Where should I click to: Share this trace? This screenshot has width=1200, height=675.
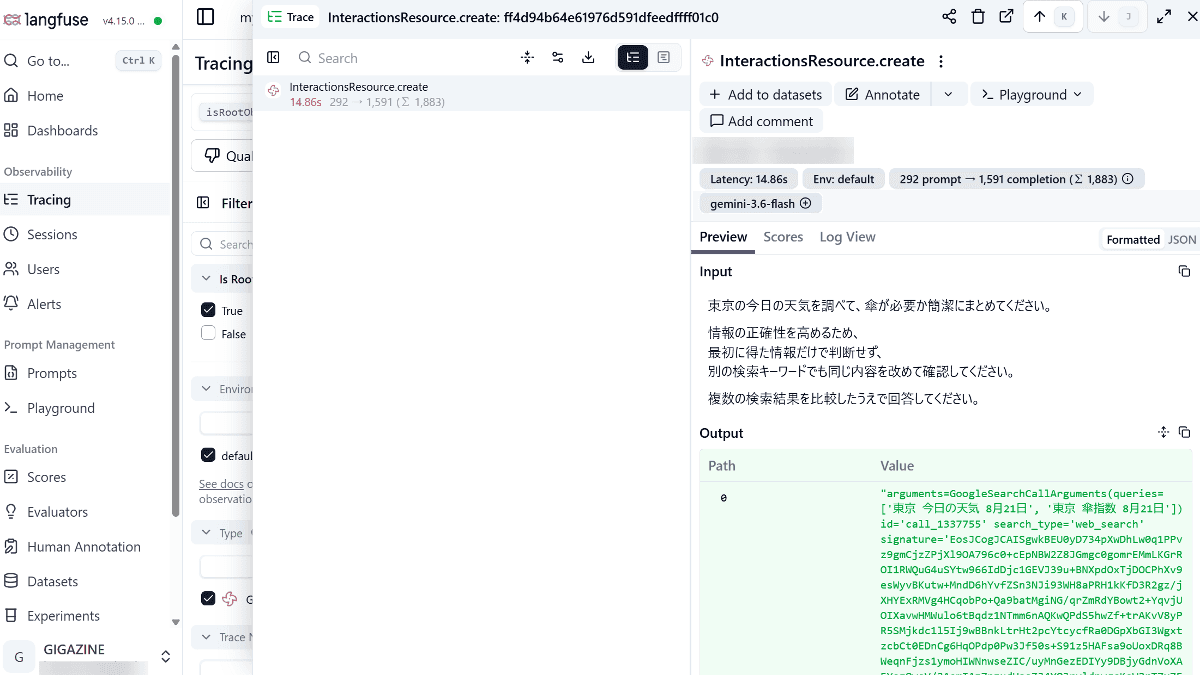tap(949, 17)
